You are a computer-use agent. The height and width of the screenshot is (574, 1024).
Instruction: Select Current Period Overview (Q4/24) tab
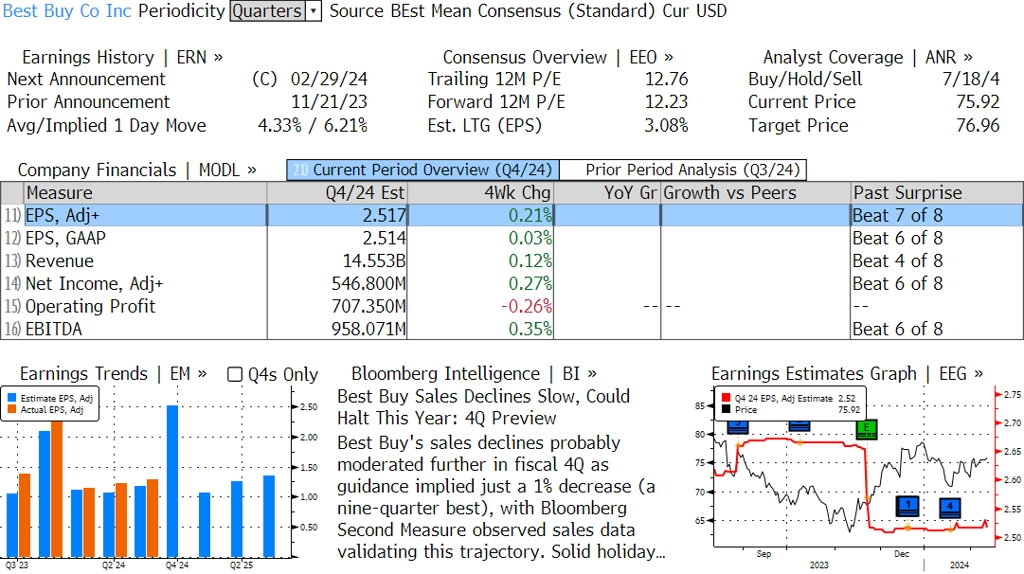(x=423, y=170)
